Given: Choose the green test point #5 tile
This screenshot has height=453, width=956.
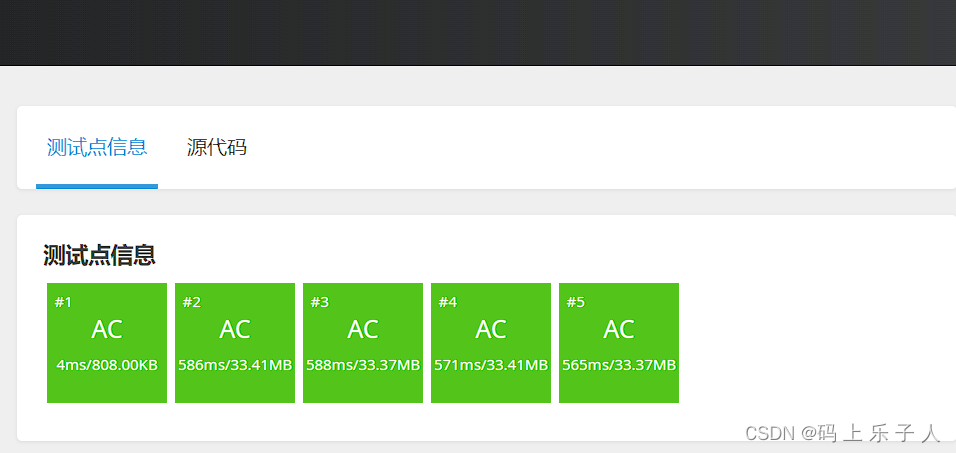Looking at the screenshot, I should pyautogui.click(x=619, y=343).
